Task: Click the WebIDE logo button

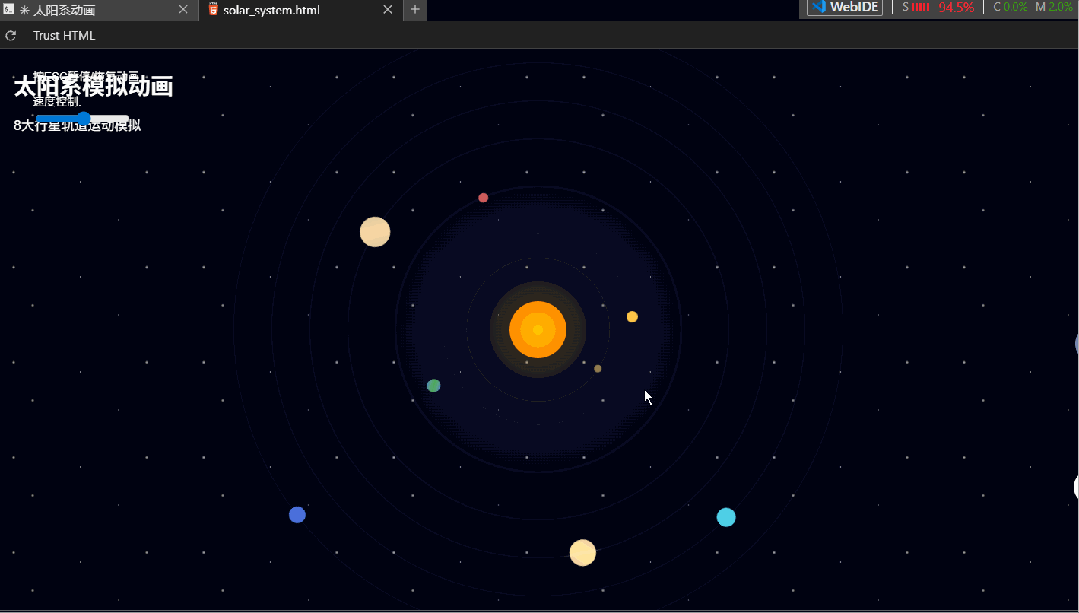Action: coord(846,7)
